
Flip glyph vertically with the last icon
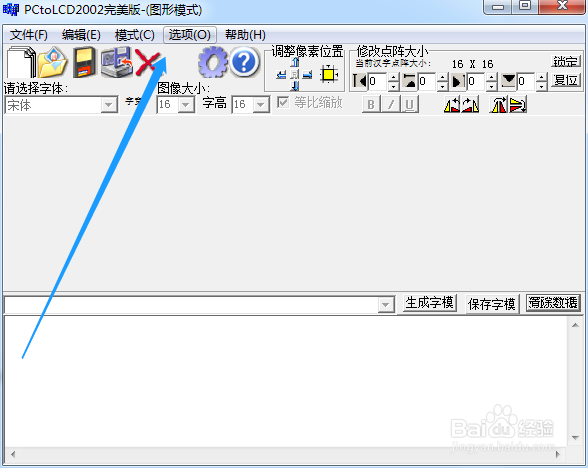[x=518, y=104]
